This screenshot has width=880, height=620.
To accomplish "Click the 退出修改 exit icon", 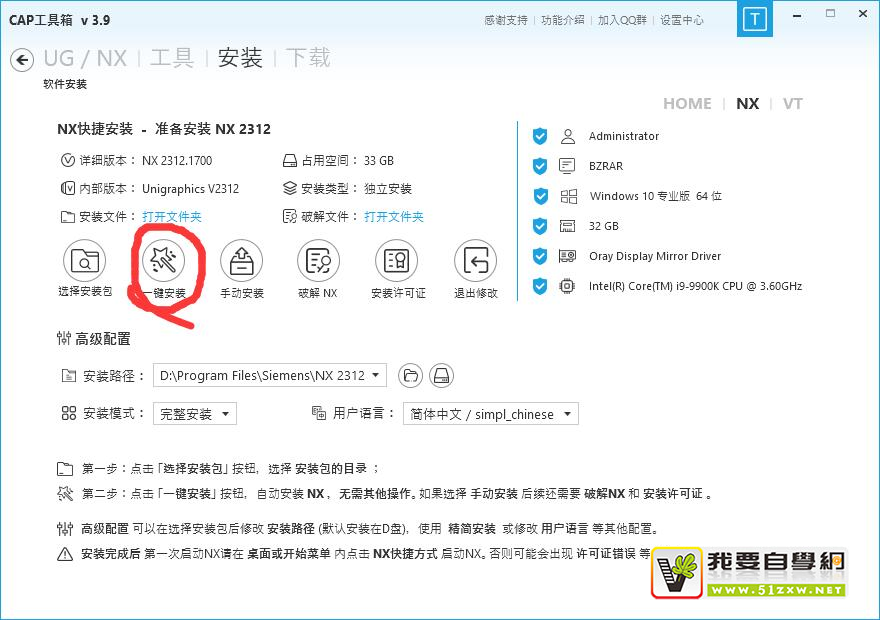I will coord(475,262).
